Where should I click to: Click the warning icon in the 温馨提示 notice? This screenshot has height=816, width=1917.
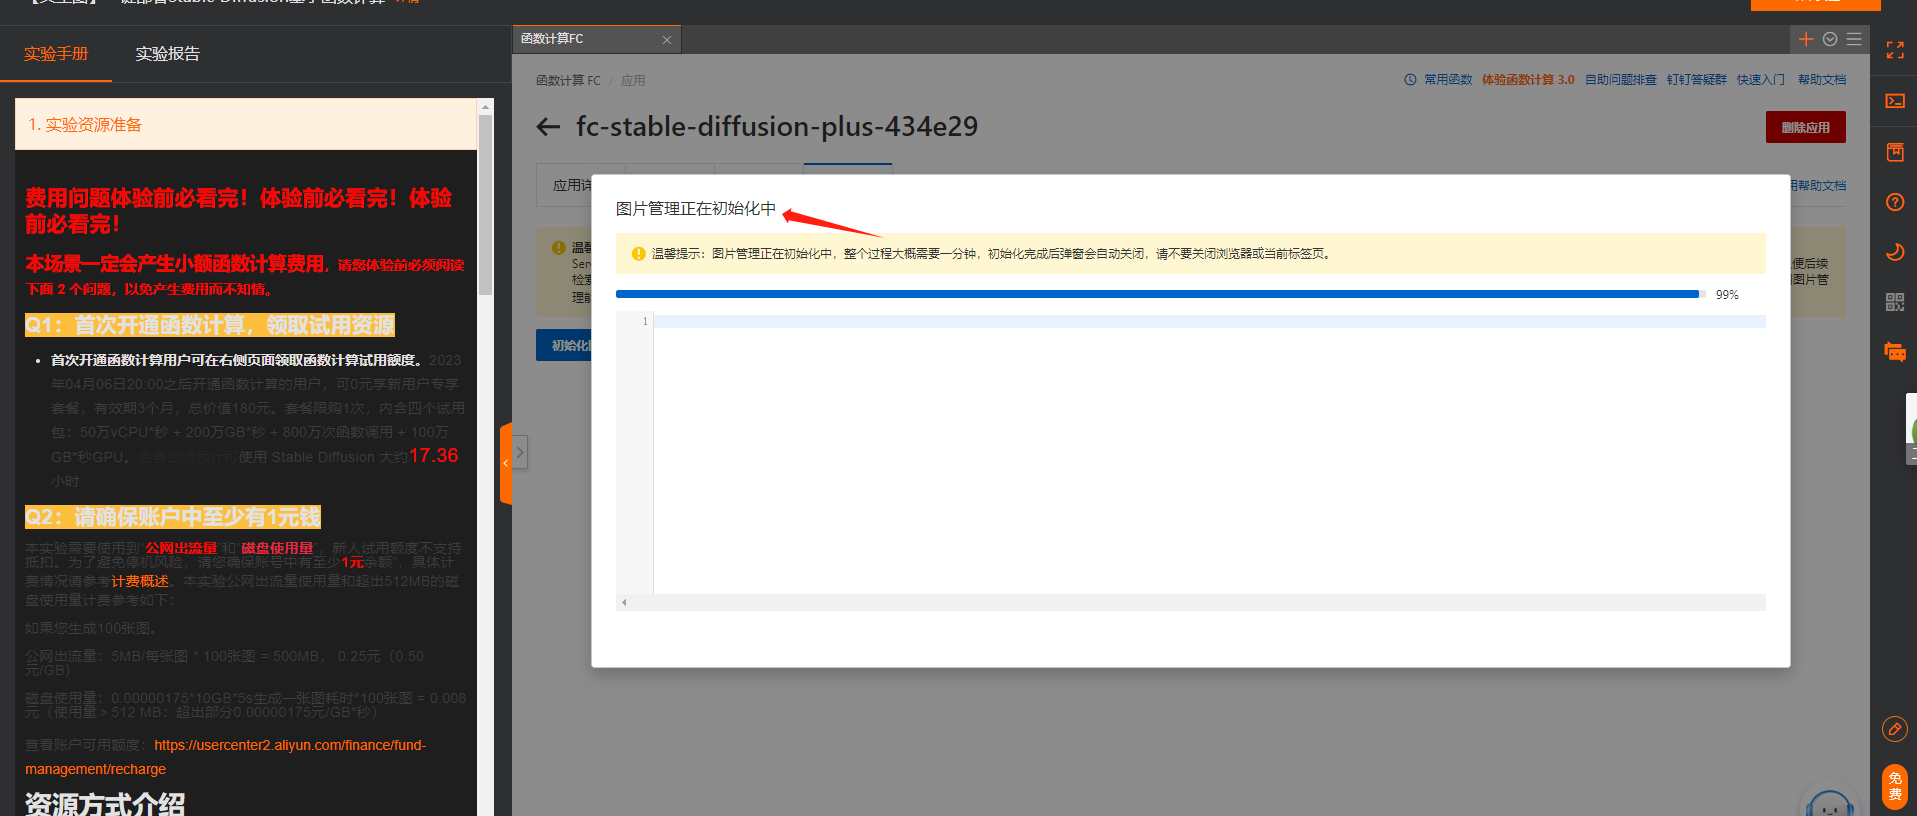[x=638, y=254]
